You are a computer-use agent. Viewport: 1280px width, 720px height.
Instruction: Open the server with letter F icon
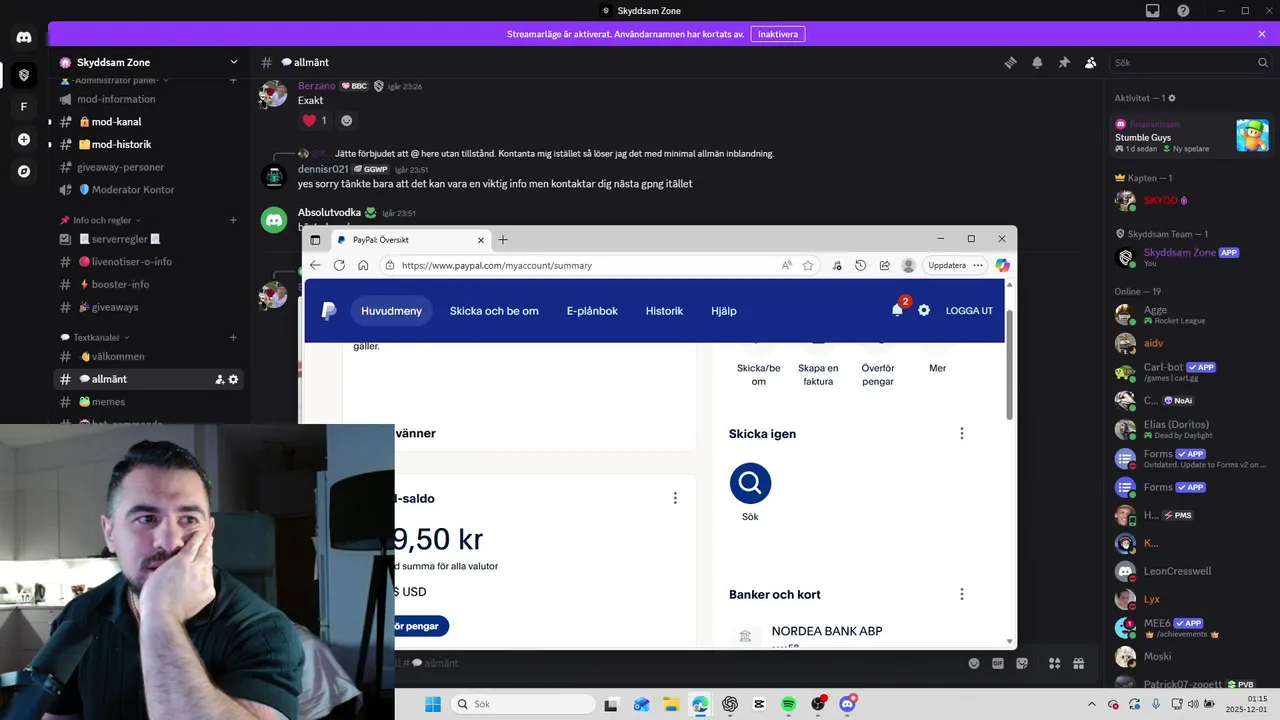(x=24, y=107)
